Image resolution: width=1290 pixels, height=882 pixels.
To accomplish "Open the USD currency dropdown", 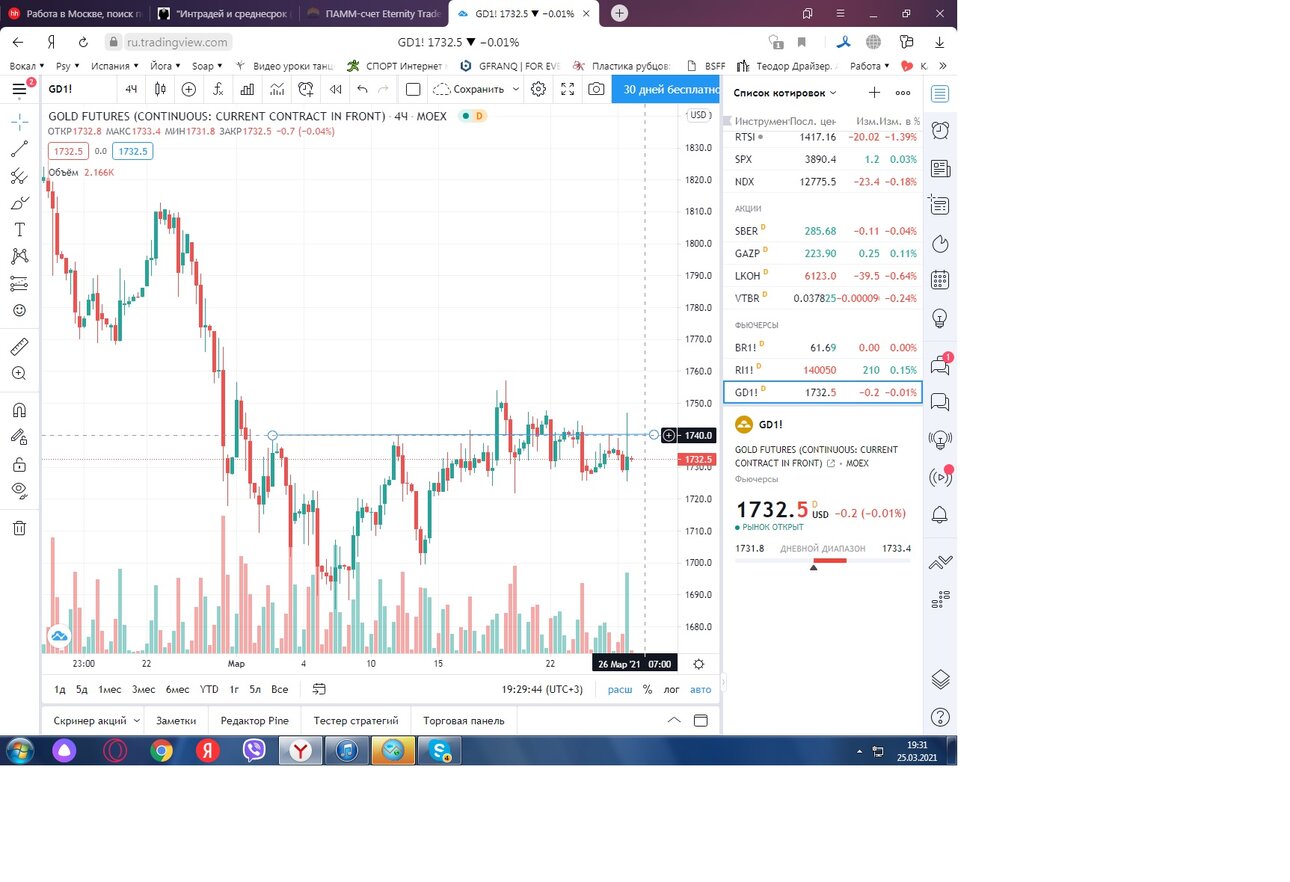I will click(700, 115).
